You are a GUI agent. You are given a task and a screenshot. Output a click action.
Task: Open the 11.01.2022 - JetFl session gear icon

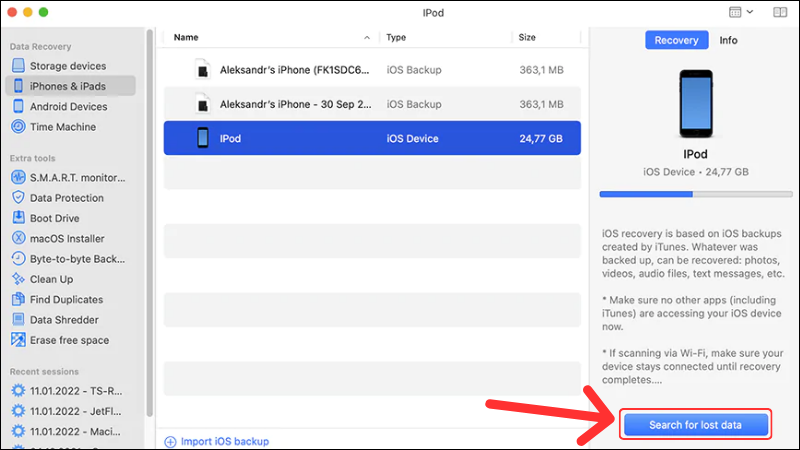(x=18, y=411)
